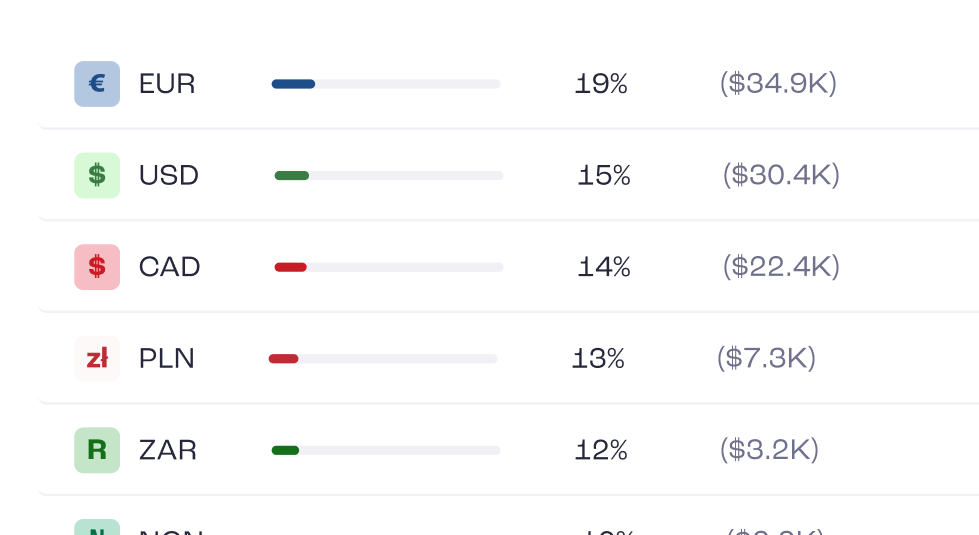Select the CAD currency label
Image resolution: width=979 pixels, height=535 pixels.
169,267
